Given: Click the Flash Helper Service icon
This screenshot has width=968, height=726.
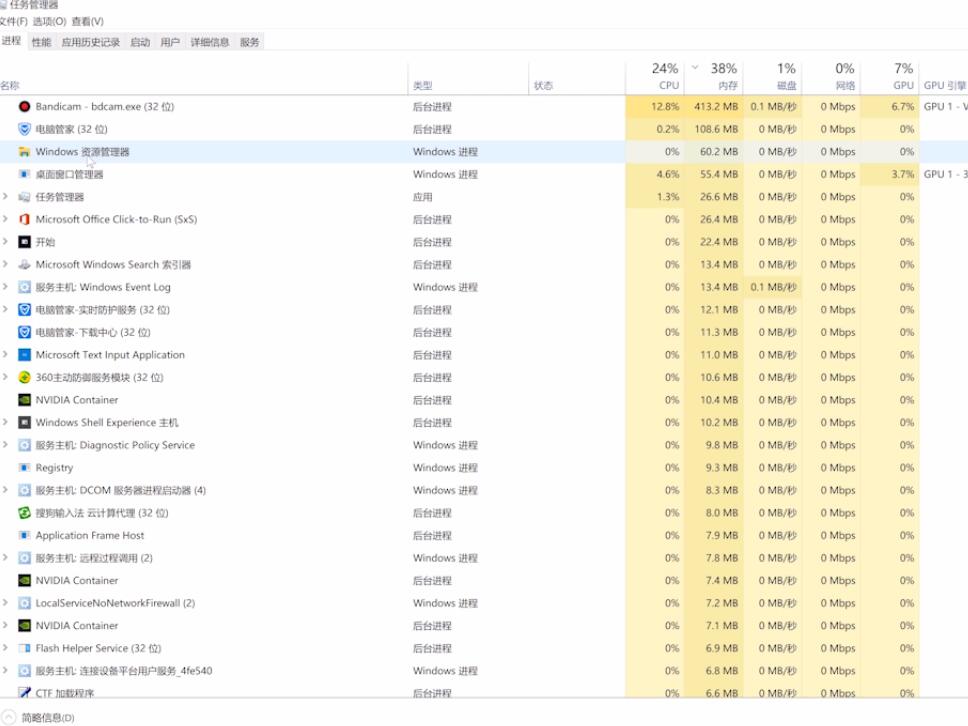Looking at the screenshot, I should coord(24,648).
